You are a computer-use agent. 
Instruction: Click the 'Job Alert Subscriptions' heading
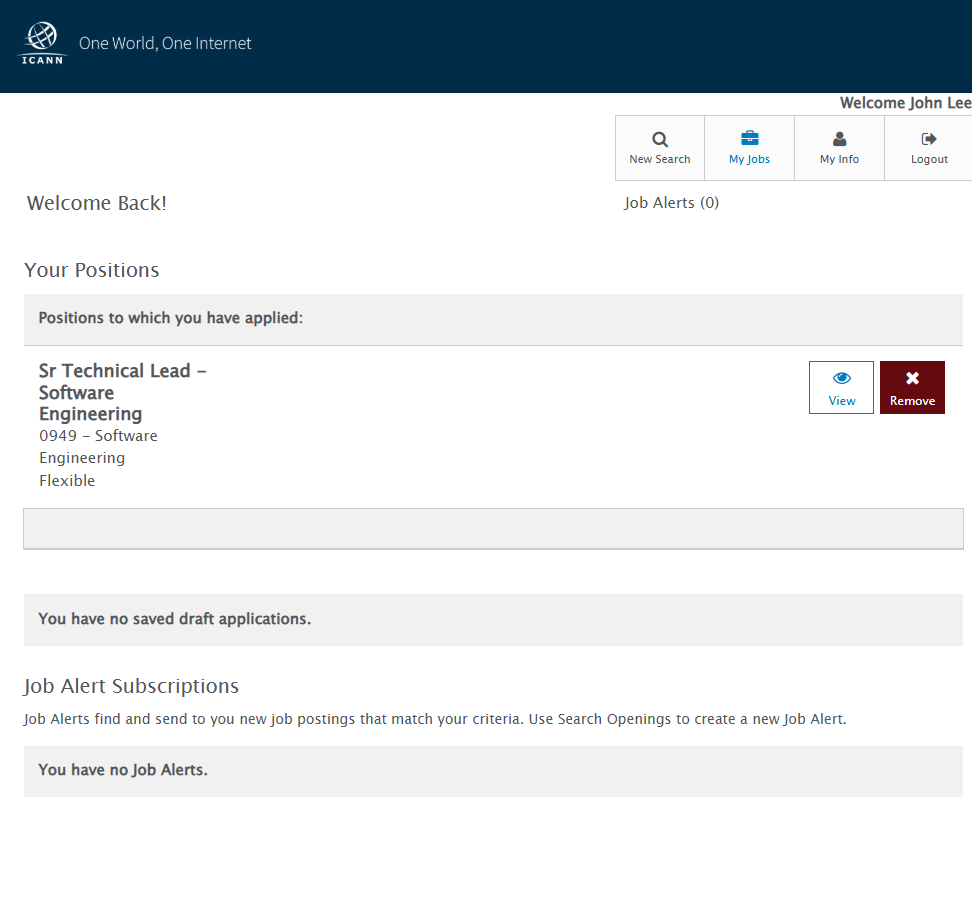click(131, 686)
